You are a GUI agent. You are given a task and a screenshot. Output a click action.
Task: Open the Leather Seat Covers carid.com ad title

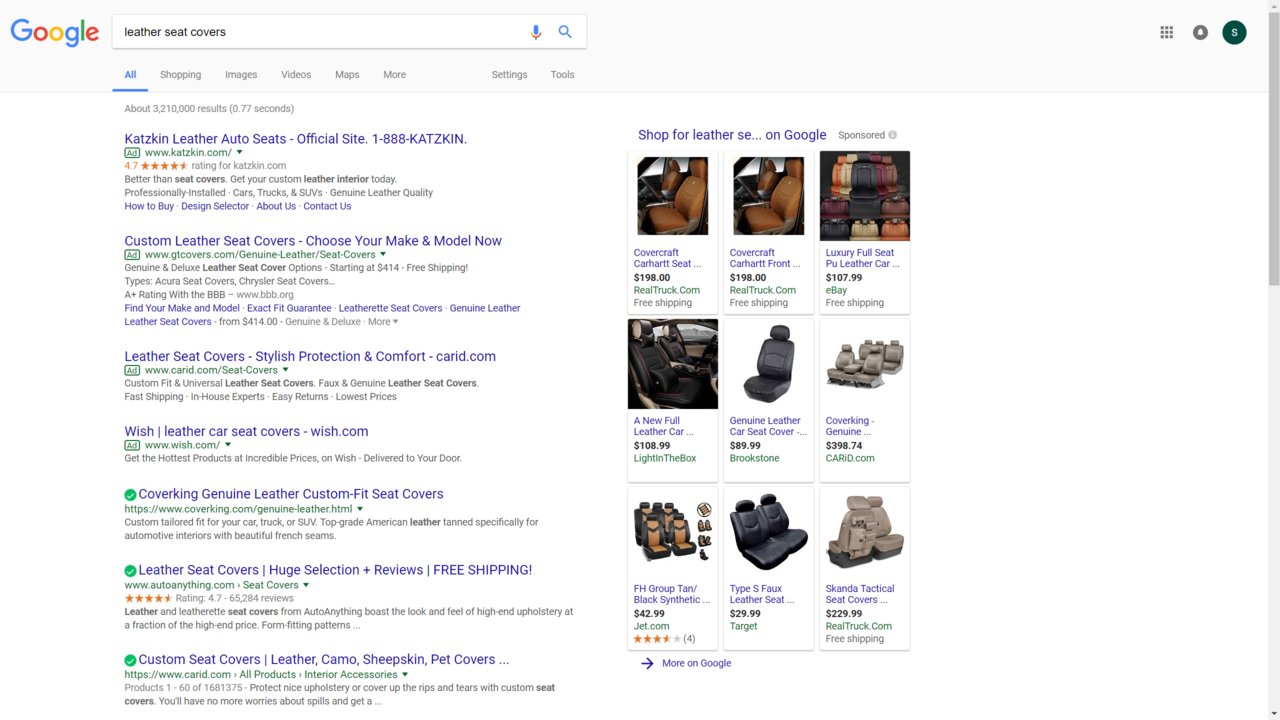[310, 357]
